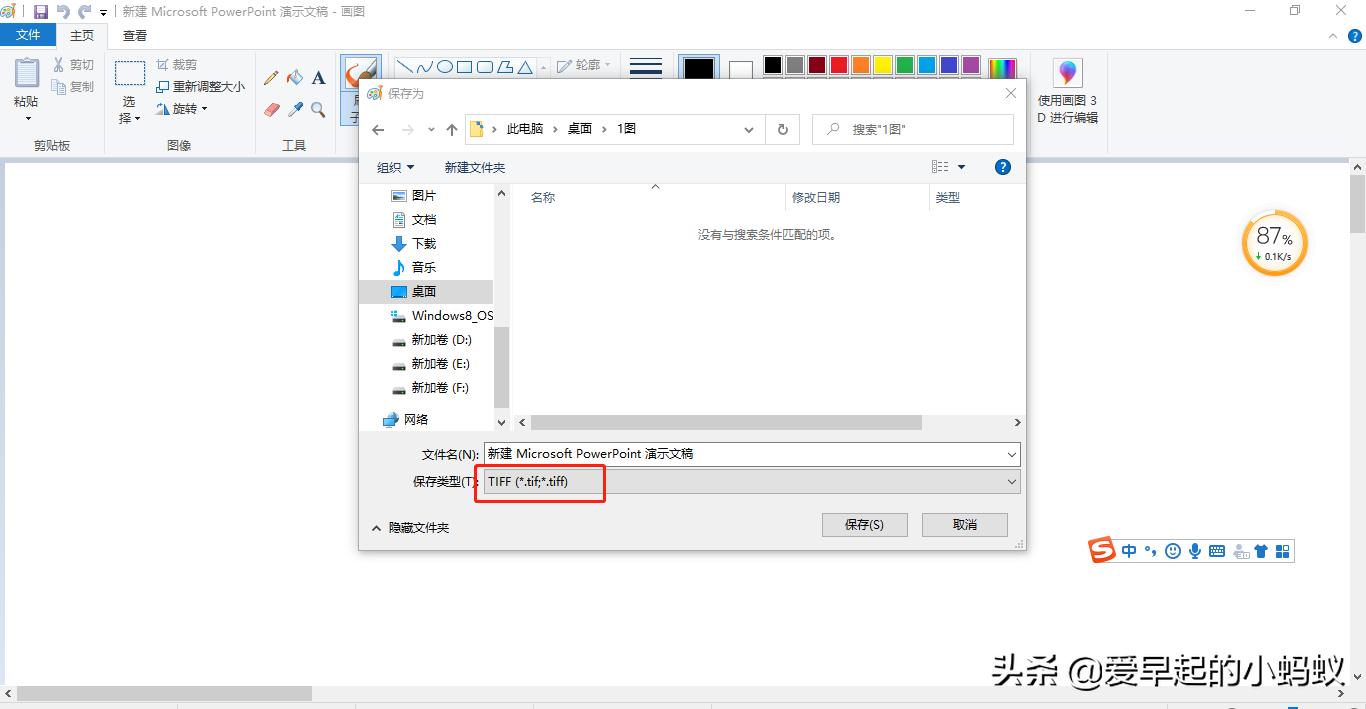This screenshot has height=709, width=1366.
Task: Click the refresh icon in Save dialog
Action: 783,129
